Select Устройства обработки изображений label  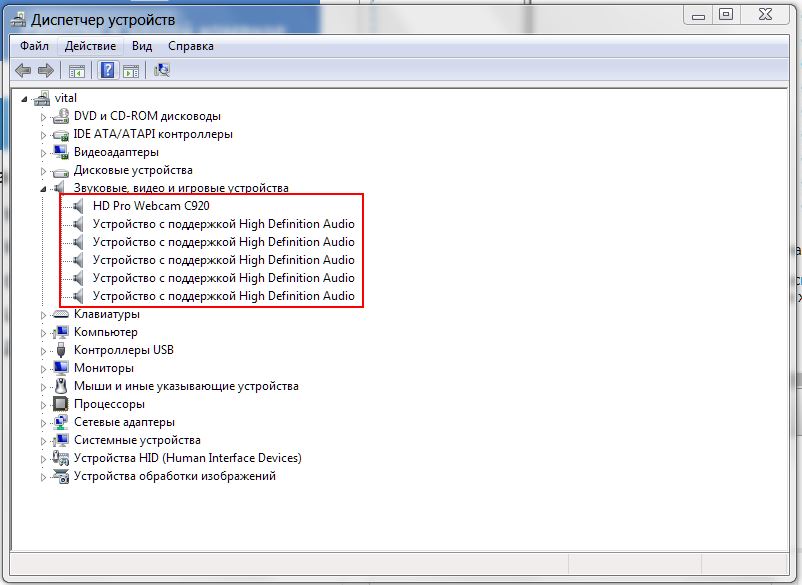point(174,476)
